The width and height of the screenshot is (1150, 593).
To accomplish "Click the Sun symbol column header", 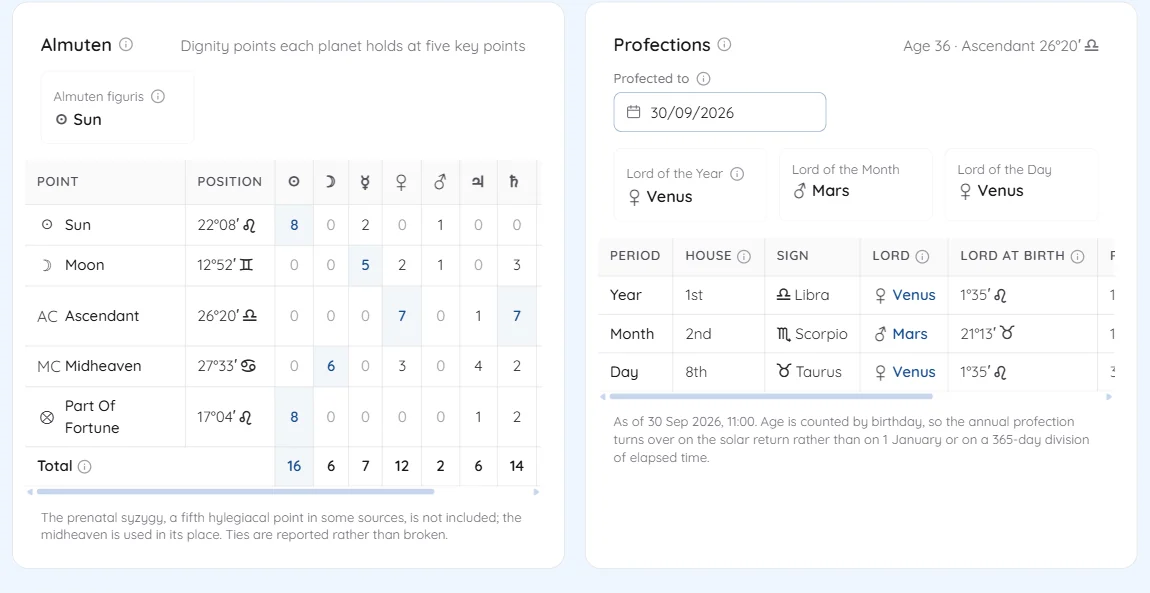I will coord(294,182).
